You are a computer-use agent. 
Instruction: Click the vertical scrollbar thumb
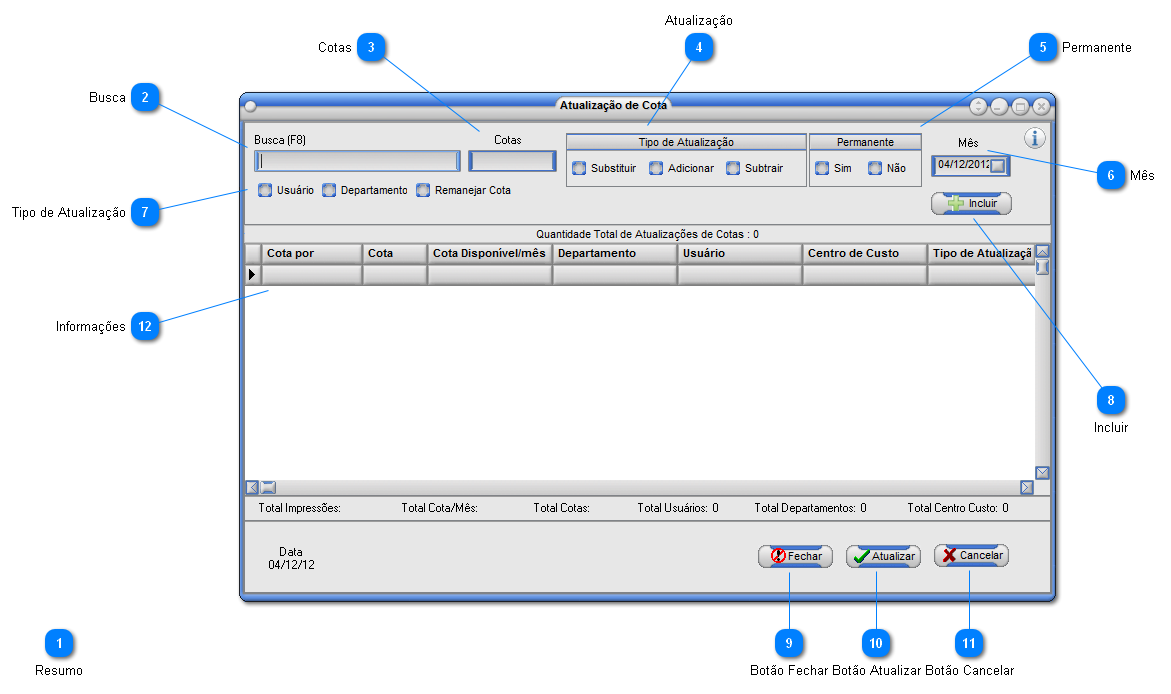pos(1043,267)
